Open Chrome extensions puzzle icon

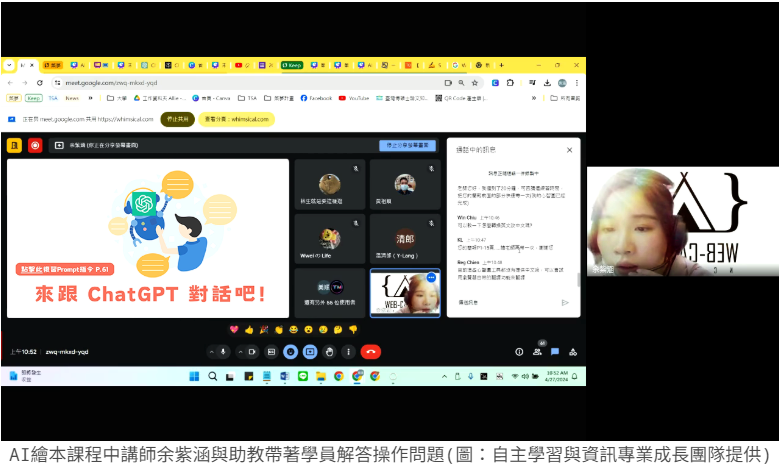510,83
